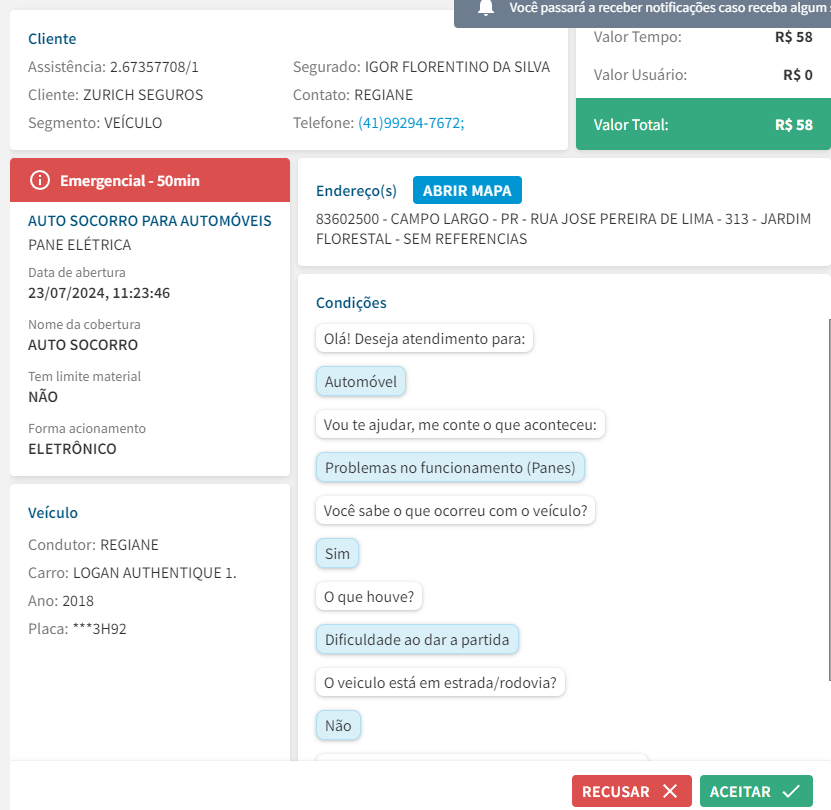Click the Condições panel scrollbar
The width and height of the screenshot is (831, 810).
[829, 499]
